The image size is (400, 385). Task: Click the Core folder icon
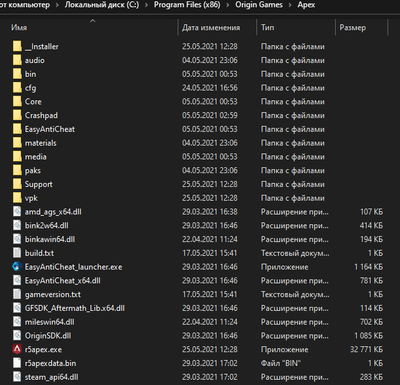pyautogui.click(x=17, y=101)
